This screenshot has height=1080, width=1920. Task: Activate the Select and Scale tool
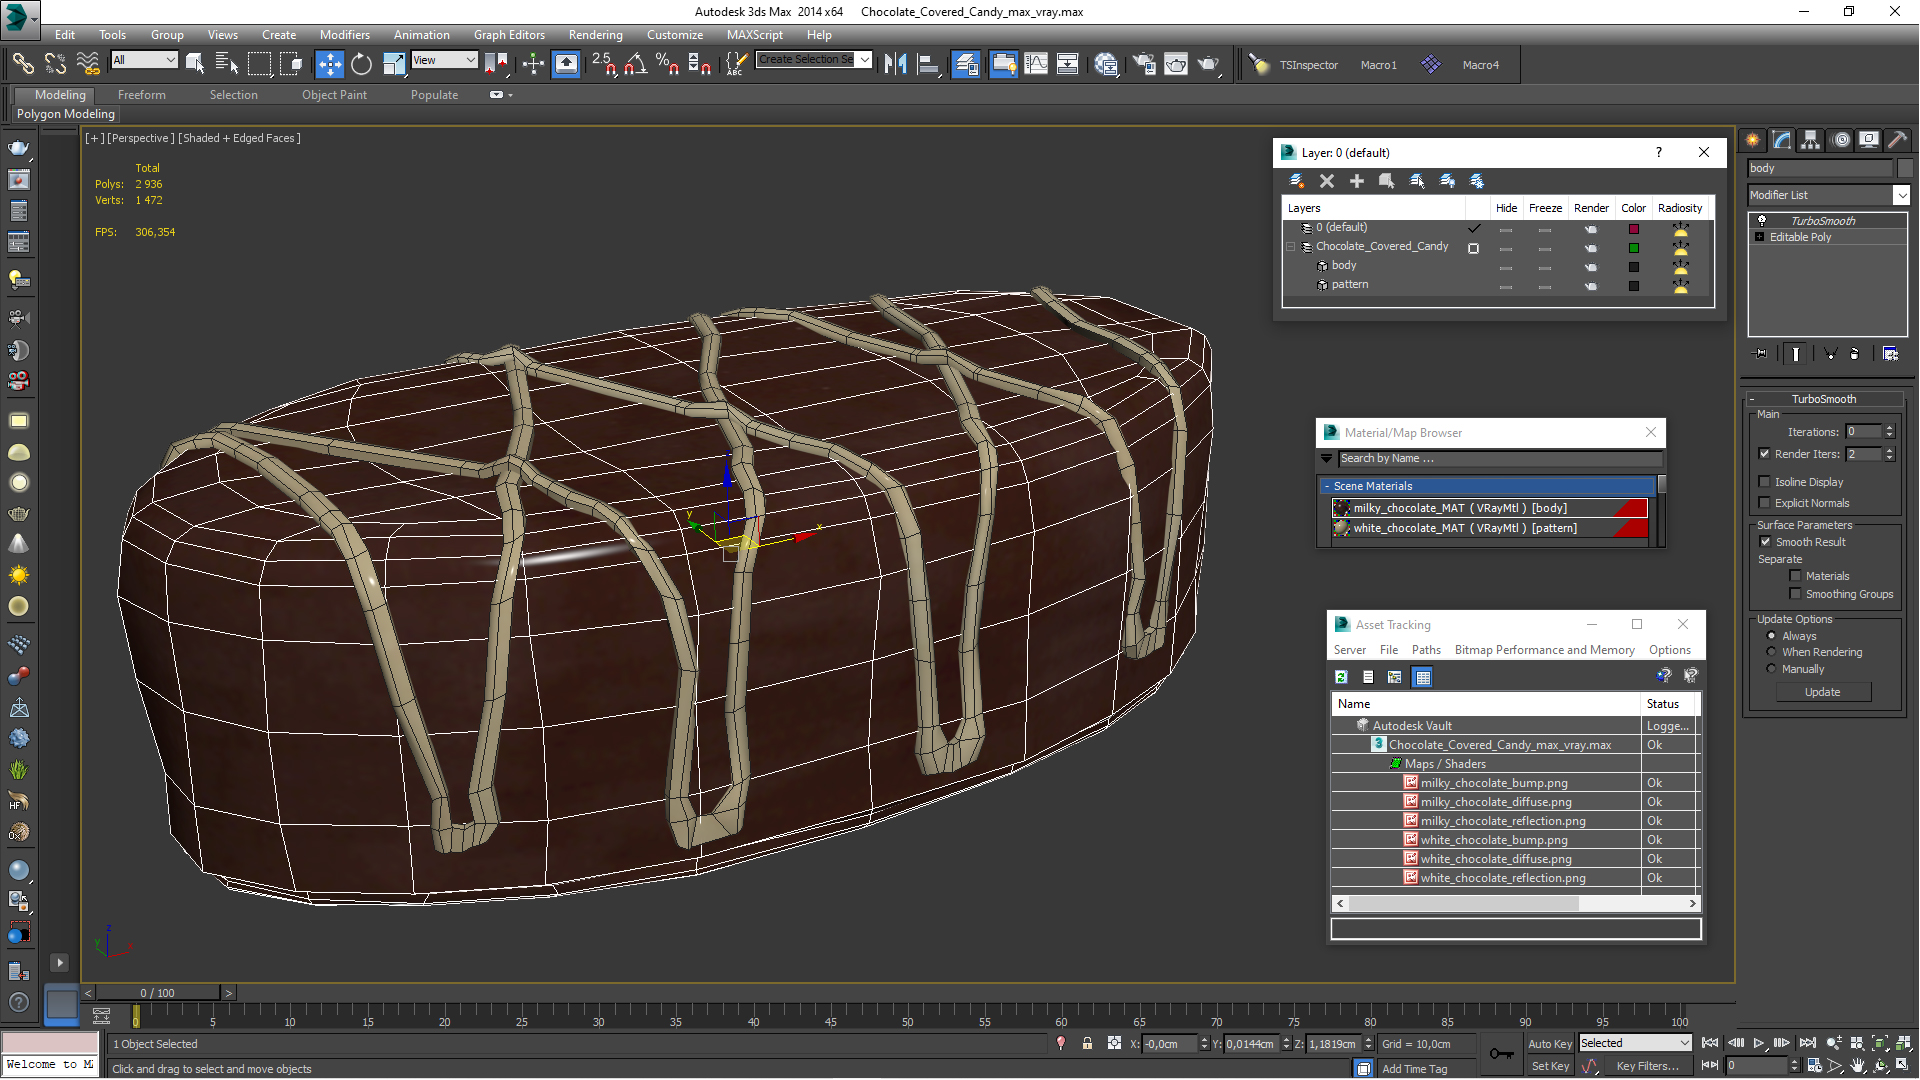pyautogui.click(x=394, y=64)
